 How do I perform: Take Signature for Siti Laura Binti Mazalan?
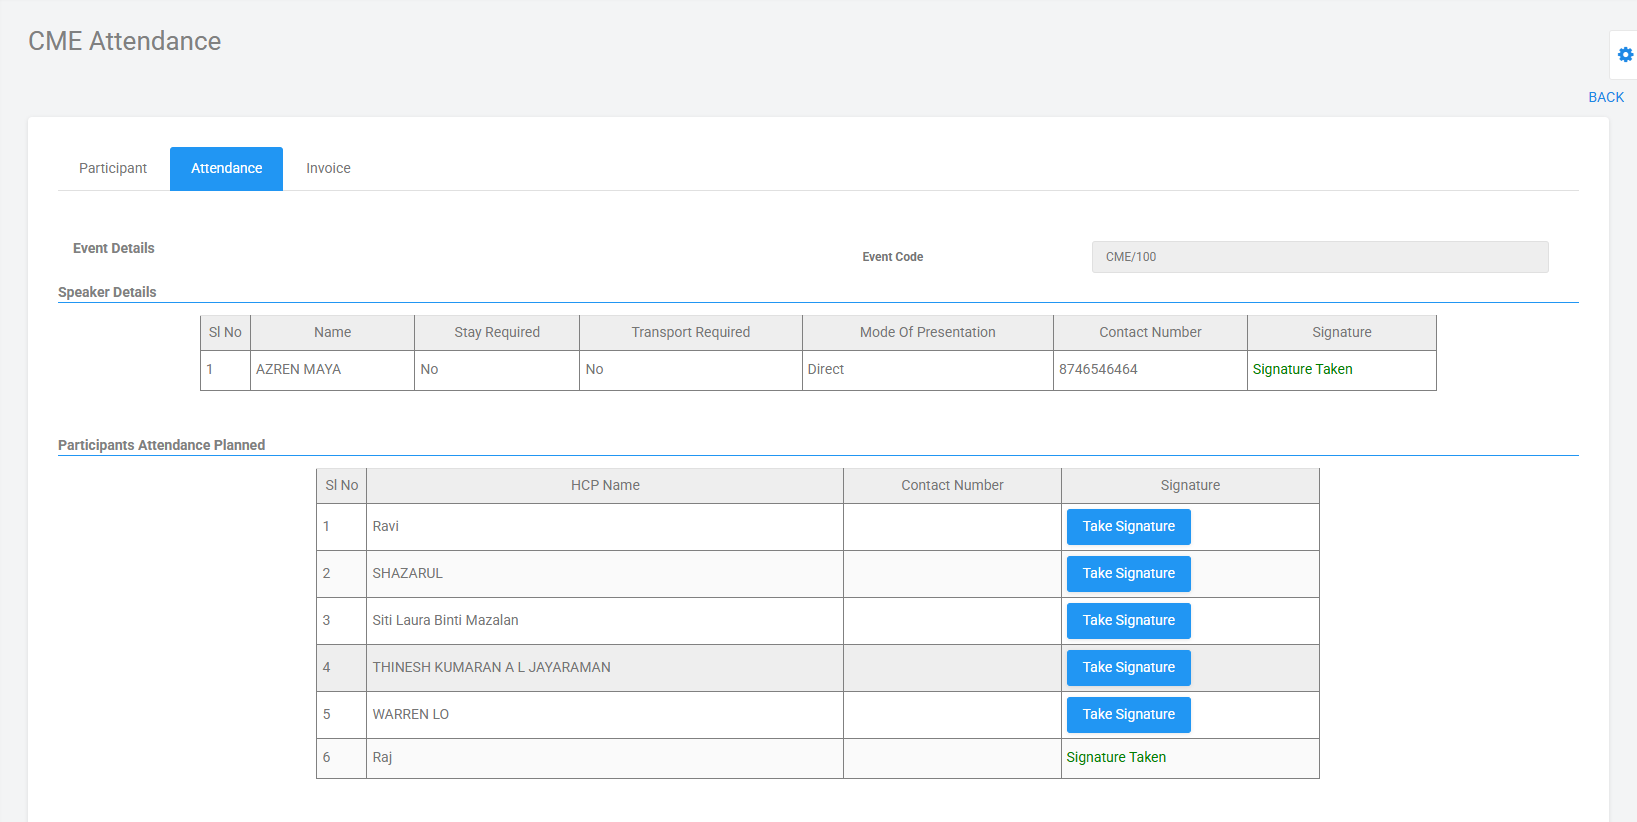tap(1128, 621)
